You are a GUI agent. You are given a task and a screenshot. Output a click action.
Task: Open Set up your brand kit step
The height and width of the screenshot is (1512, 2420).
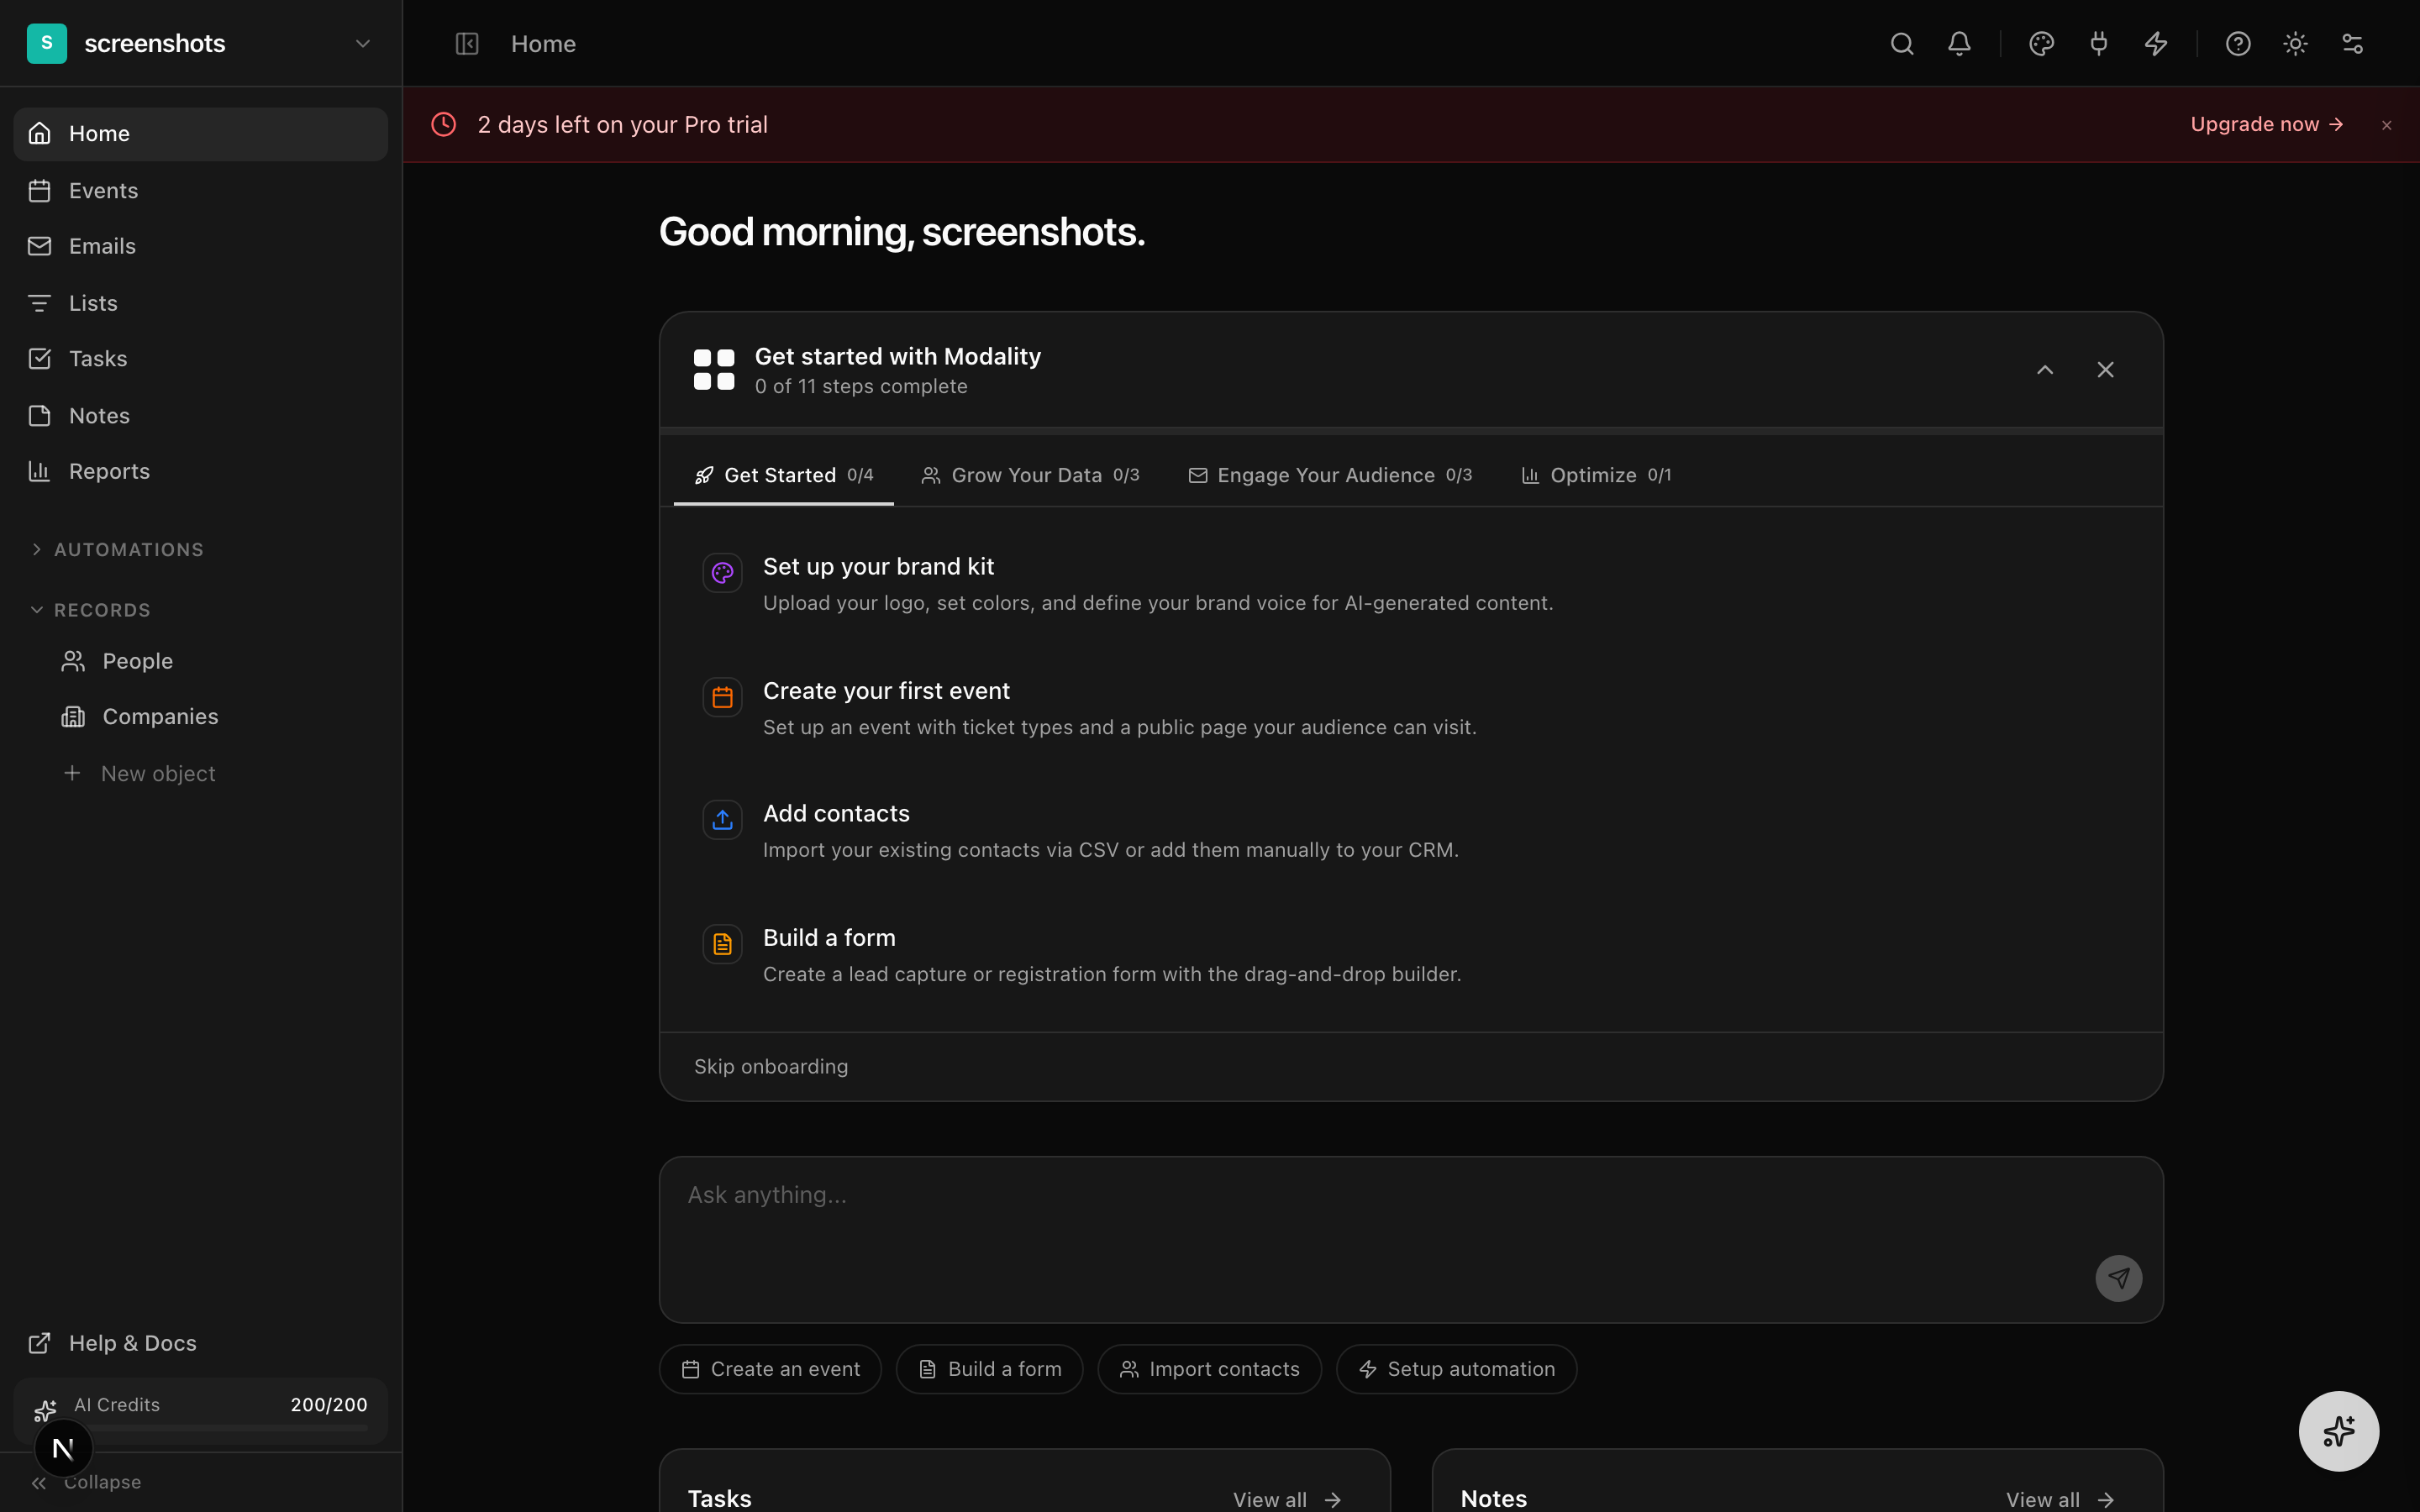[1410, 584]
